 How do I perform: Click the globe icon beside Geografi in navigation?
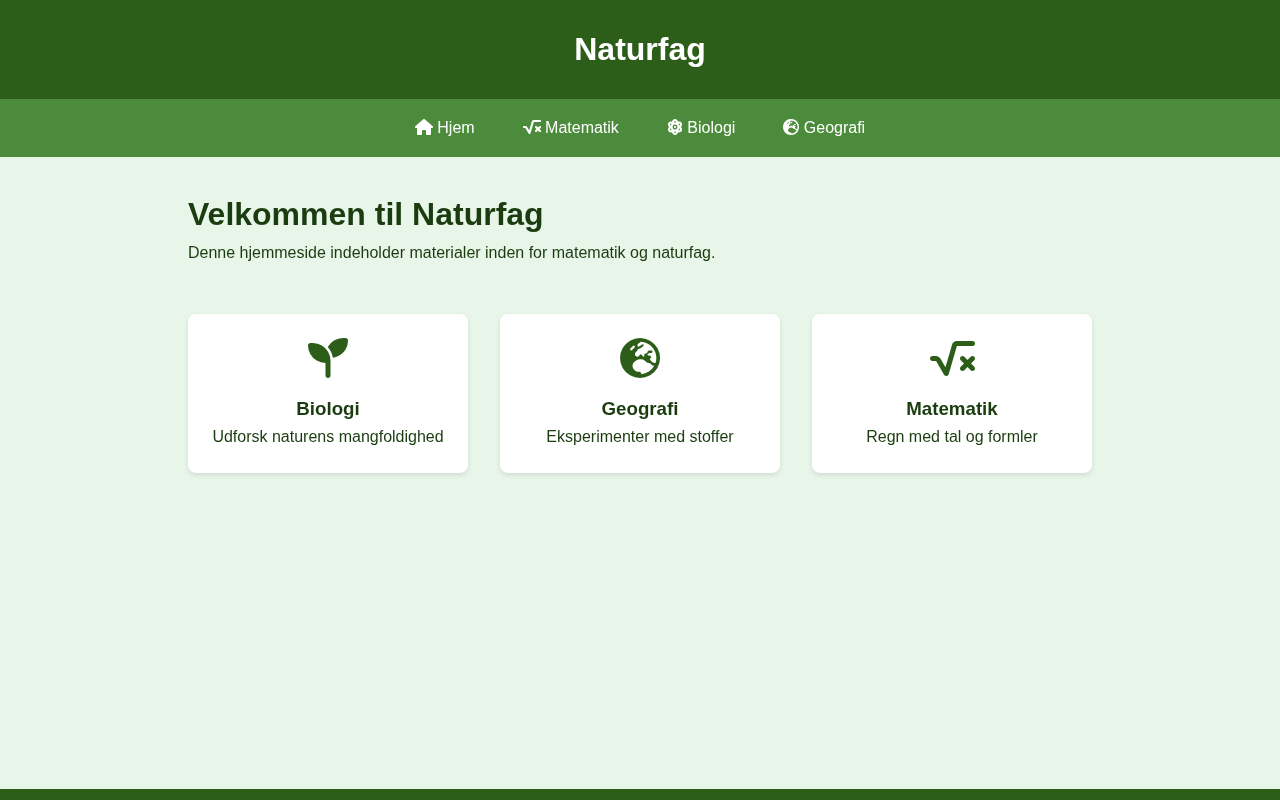pos(791,127)
